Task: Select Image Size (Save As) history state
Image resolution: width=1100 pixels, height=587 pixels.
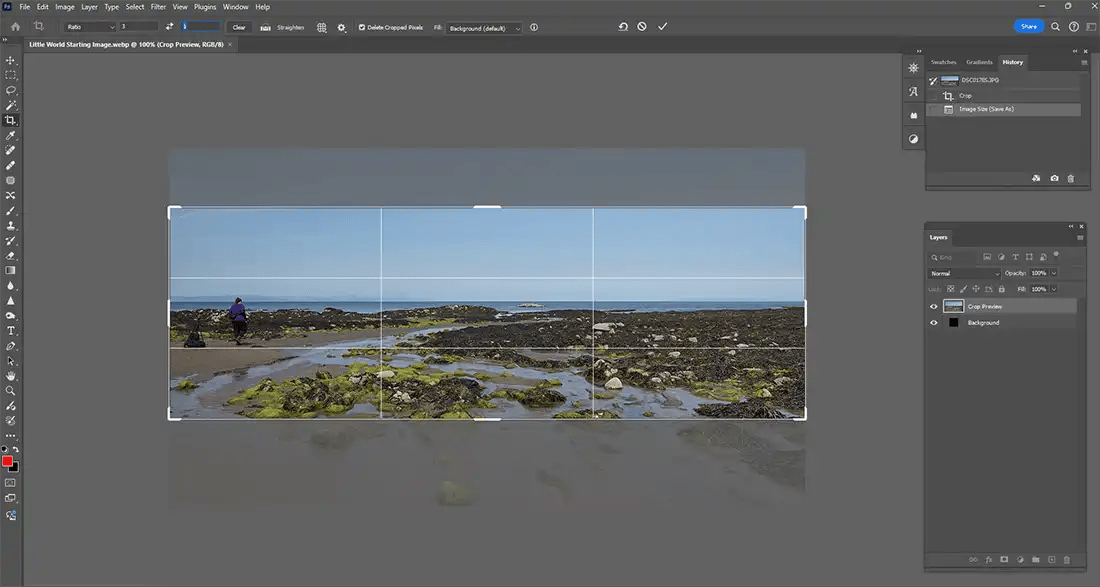Action: coord(1003,109)
